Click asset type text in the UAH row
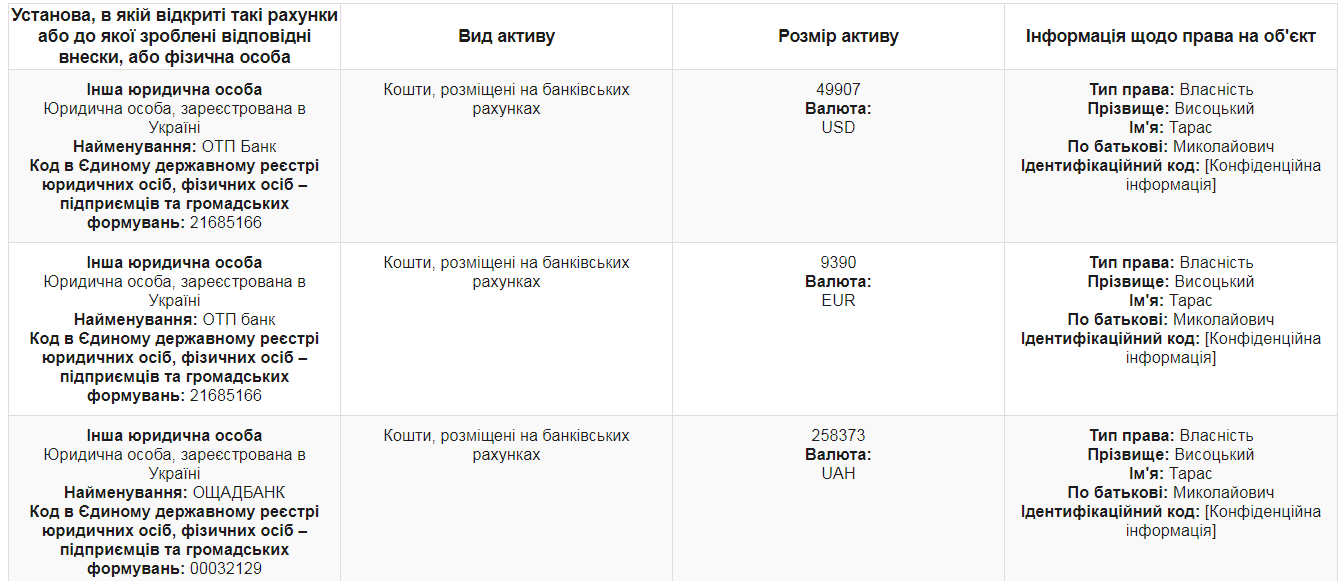Viewport: 1342px width, 581px height. click(x=506, y=445)
